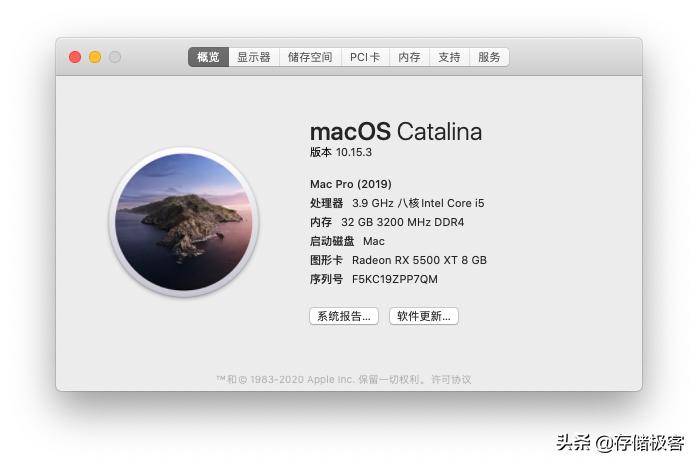
Task: Switch to the PCI卡 tab
Action: point(365,57)
